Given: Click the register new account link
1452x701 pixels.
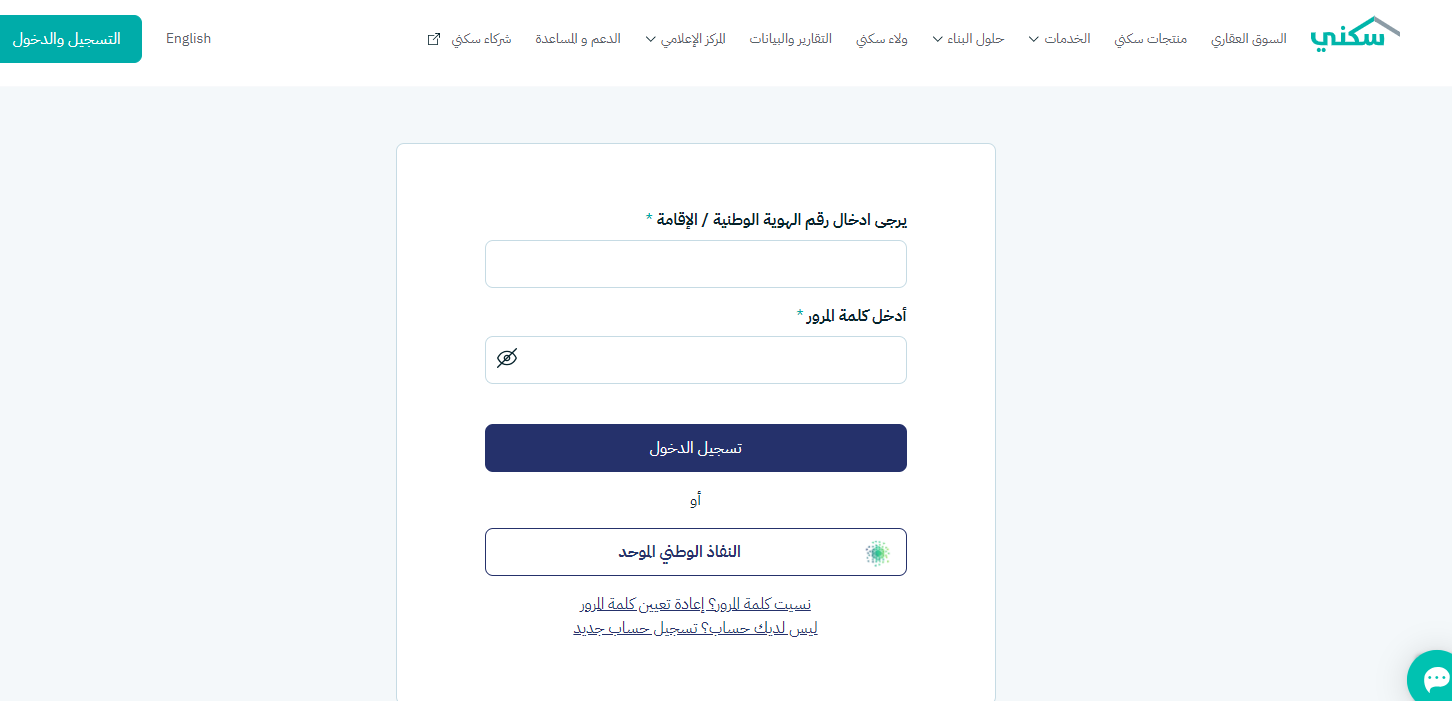Looking at the screenshot, I should [695, 628].
